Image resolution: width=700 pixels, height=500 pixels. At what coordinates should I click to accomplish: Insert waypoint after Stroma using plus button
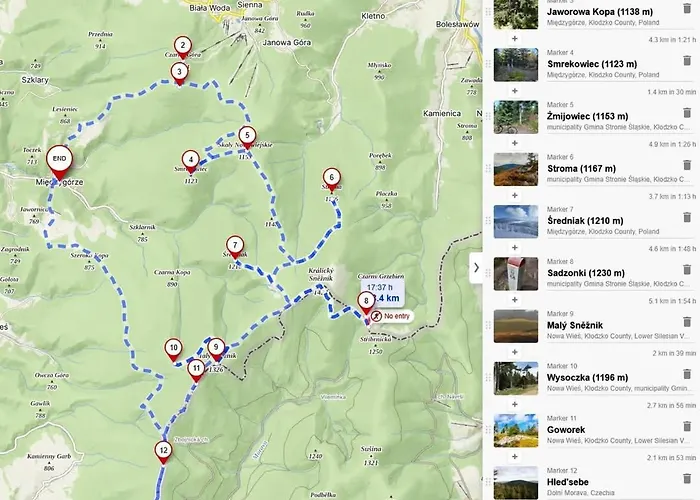click(x=515, y=196)
